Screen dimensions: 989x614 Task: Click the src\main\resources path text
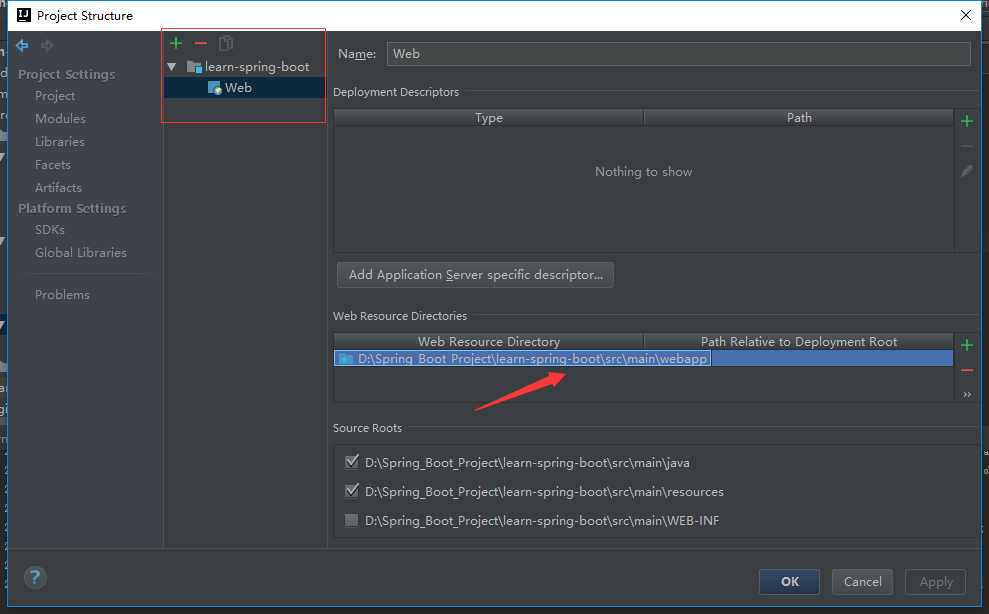544,492
